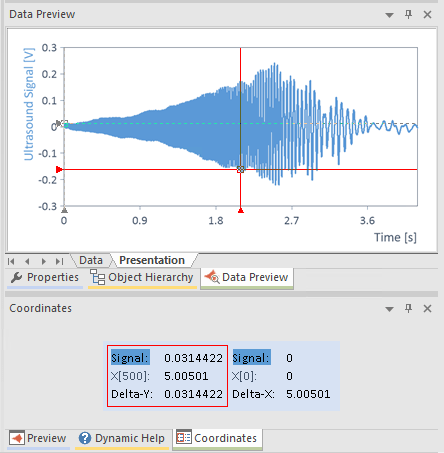The height and width of the screenshot is (453, 444).
Task: Pin the Coordinates panel
Action: (408, 308)
